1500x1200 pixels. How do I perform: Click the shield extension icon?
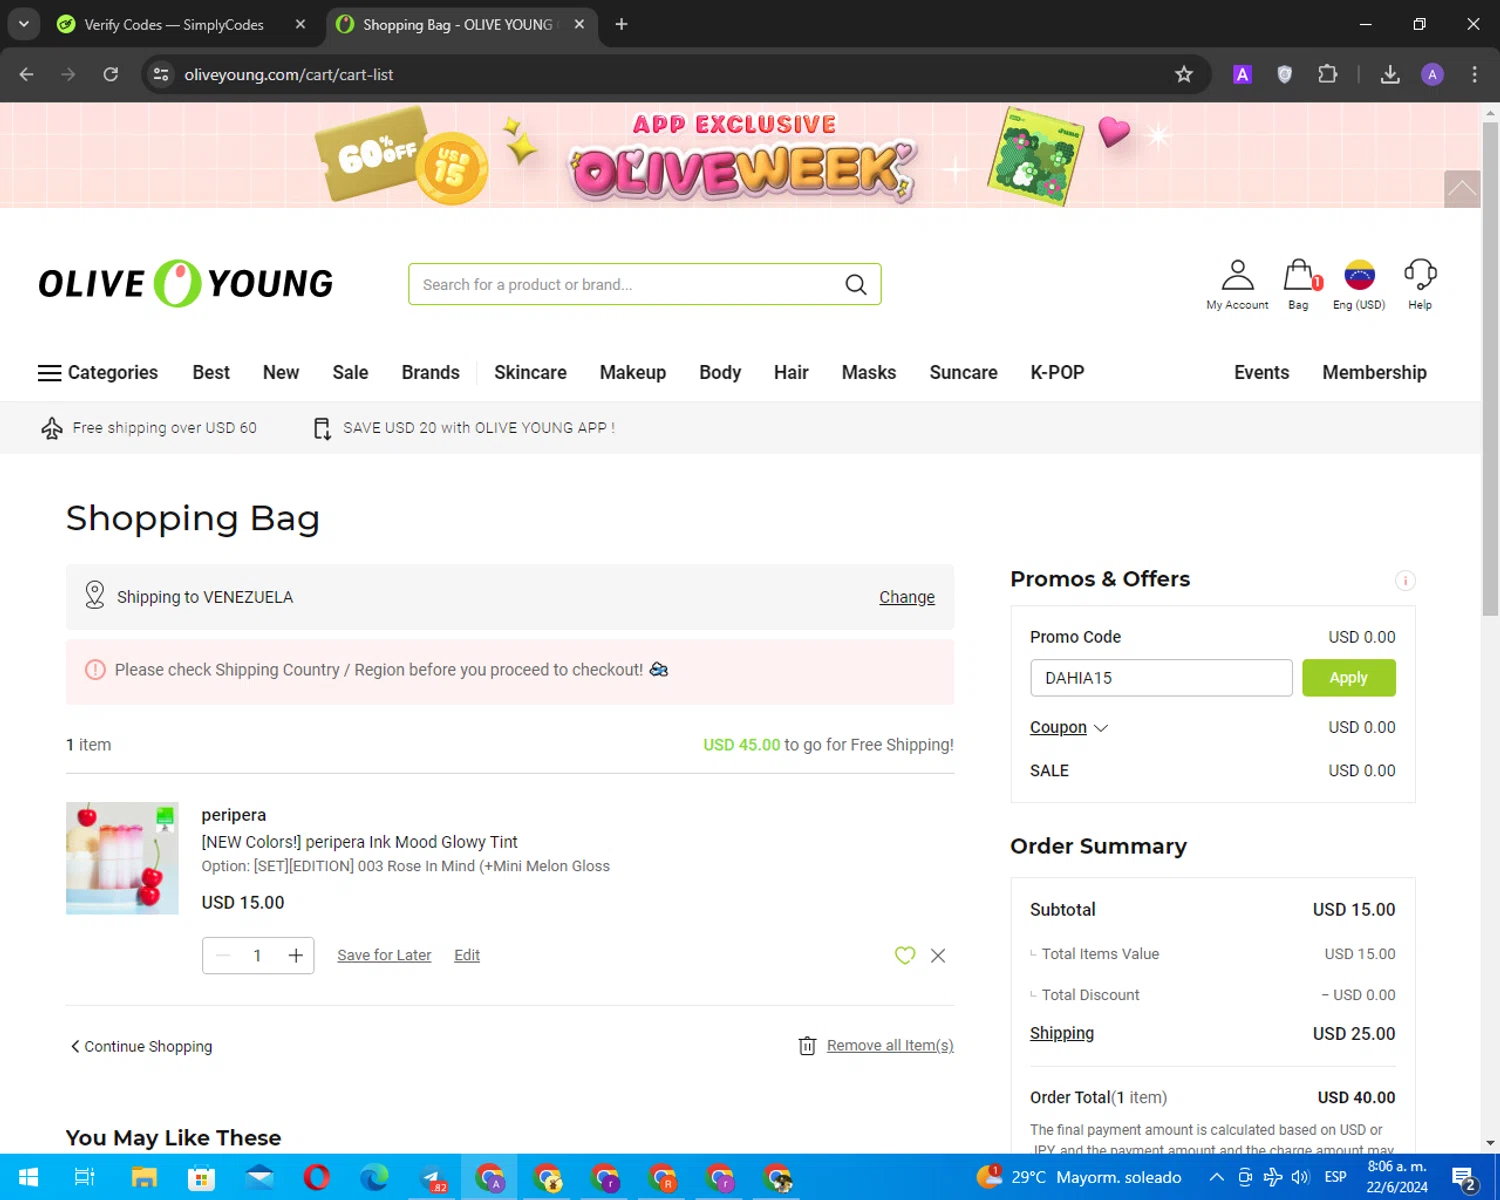[1285, 74]
